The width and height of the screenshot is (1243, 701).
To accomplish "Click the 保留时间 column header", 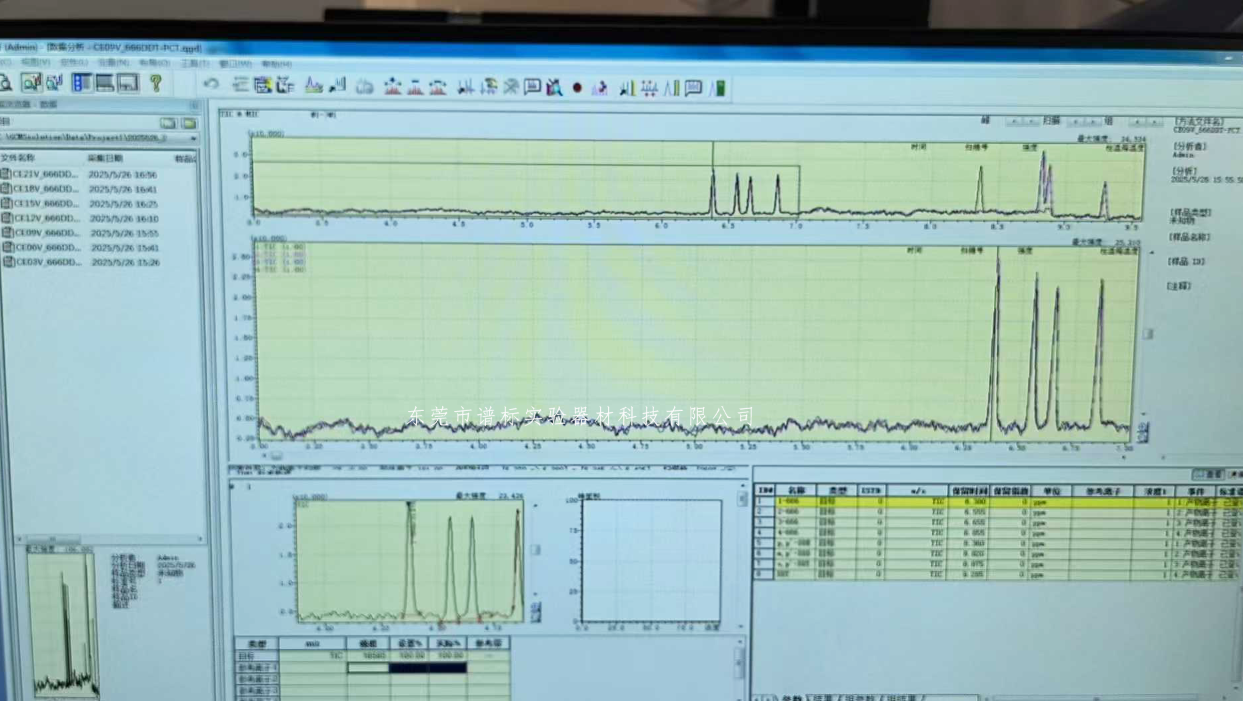I will (x=968, y=490).
